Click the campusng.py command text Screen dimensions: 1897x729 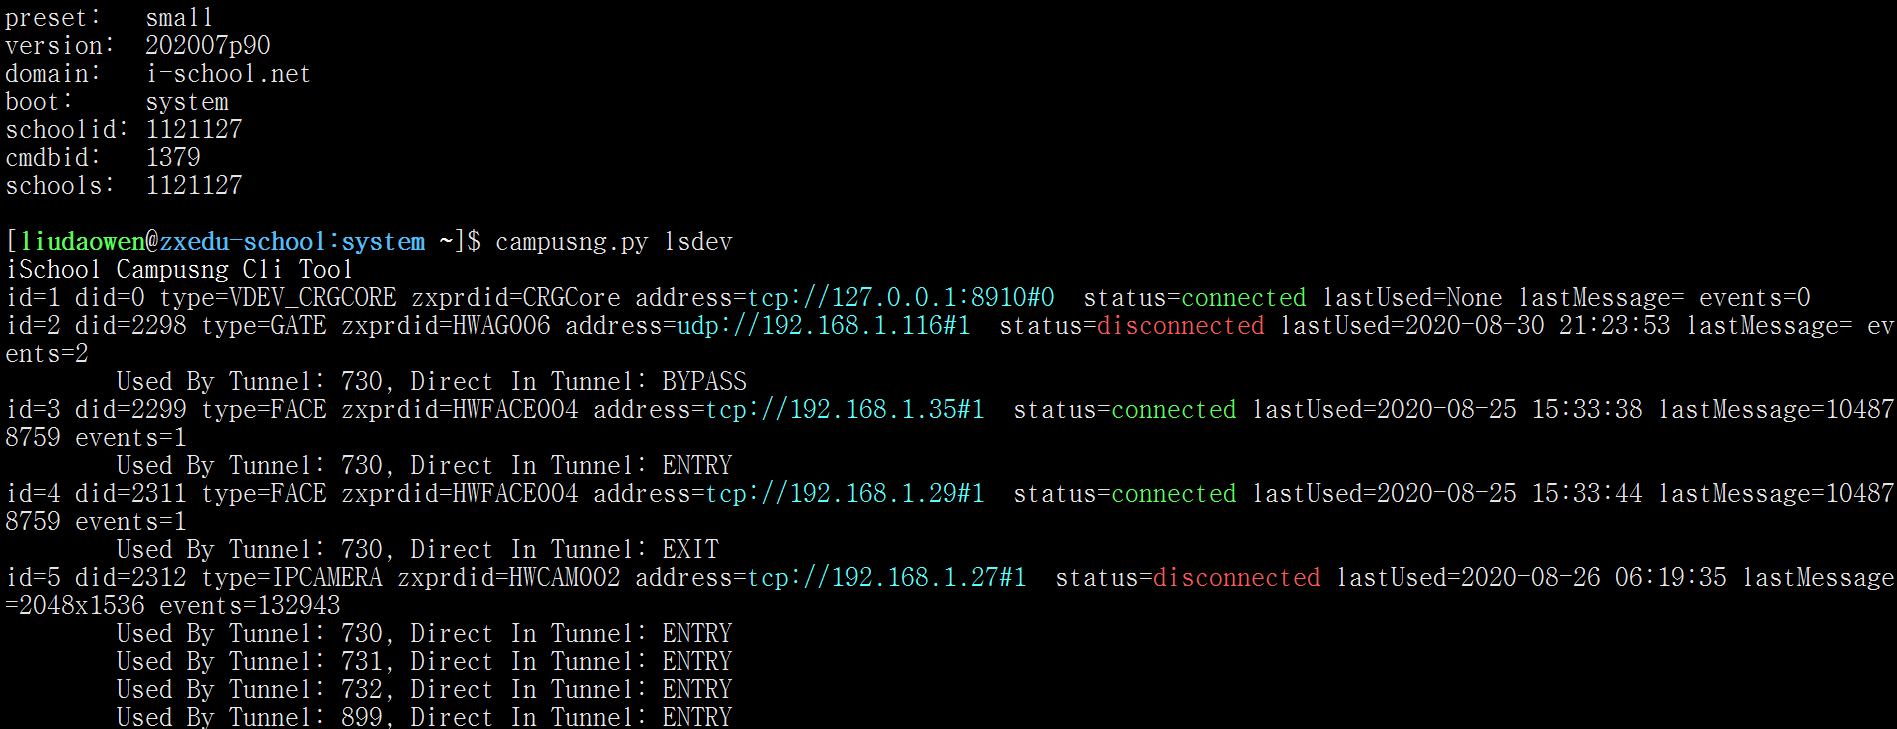pyautogui.click(x=572, y=242)
